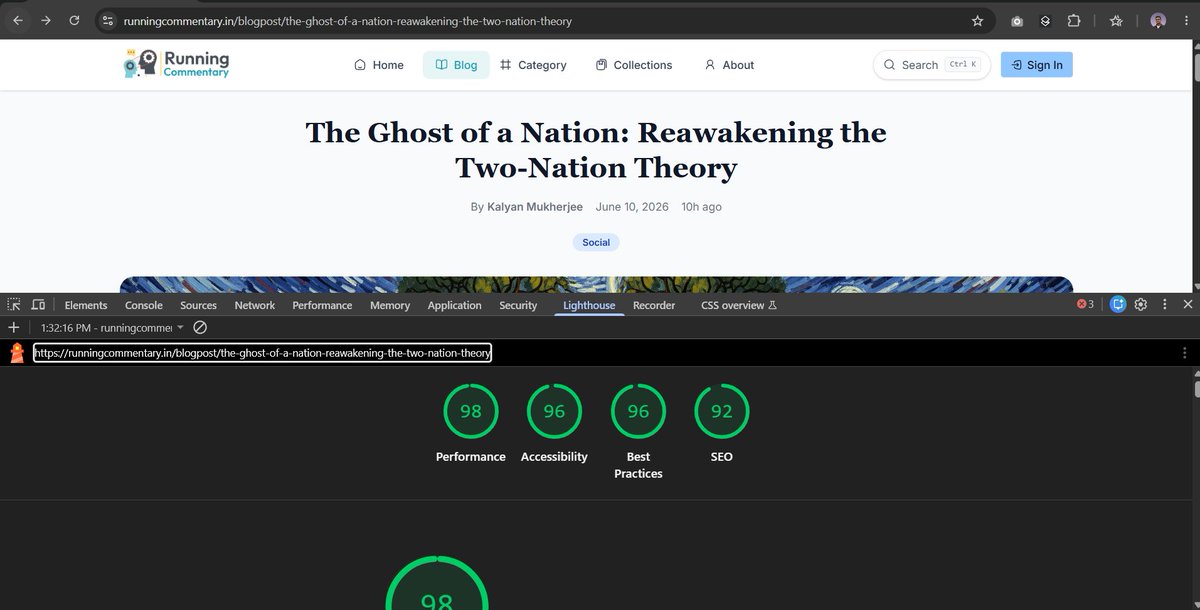Open site information icon in address bar

tap(108, 20)
